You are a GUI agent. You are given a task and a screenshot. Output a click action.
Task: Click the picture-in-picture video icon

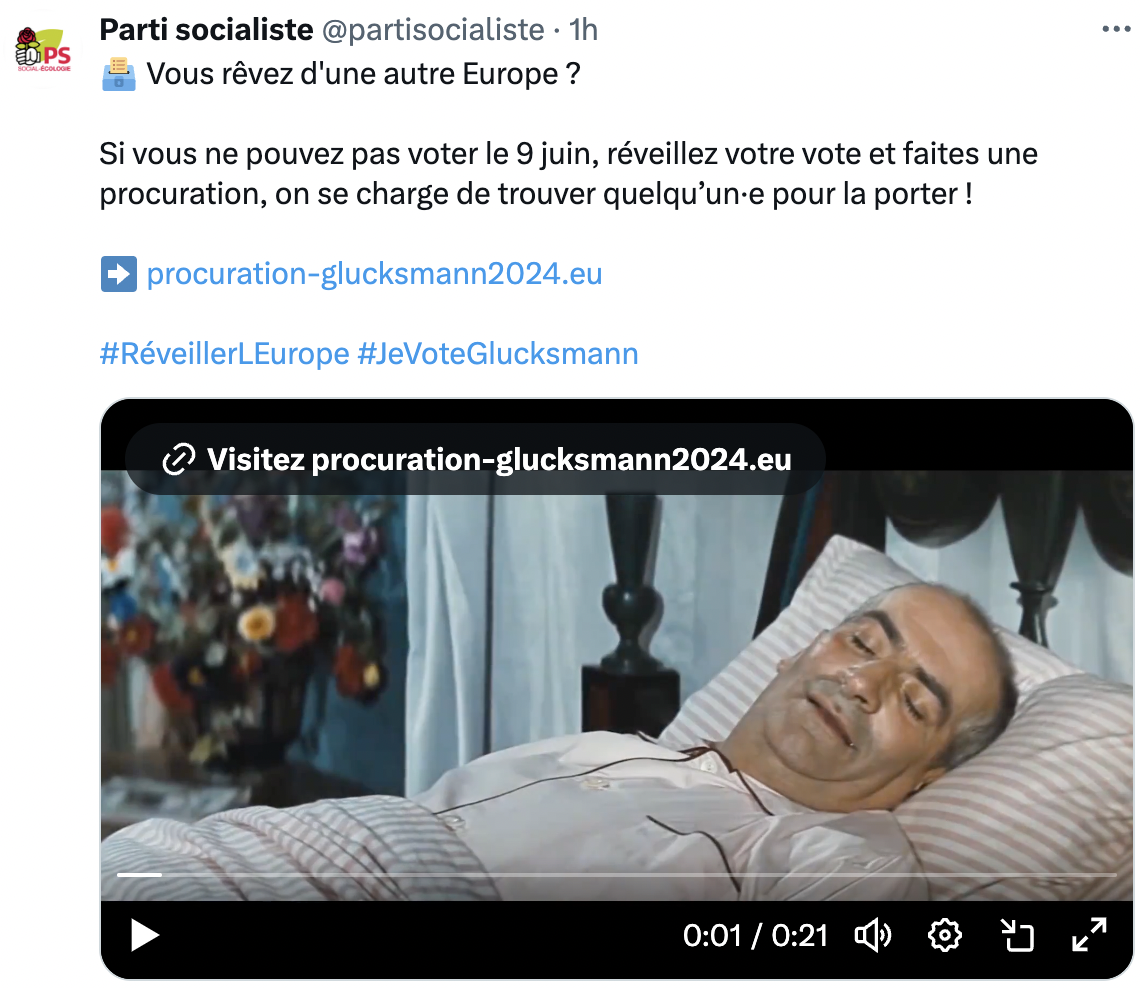pos(1017,935)
